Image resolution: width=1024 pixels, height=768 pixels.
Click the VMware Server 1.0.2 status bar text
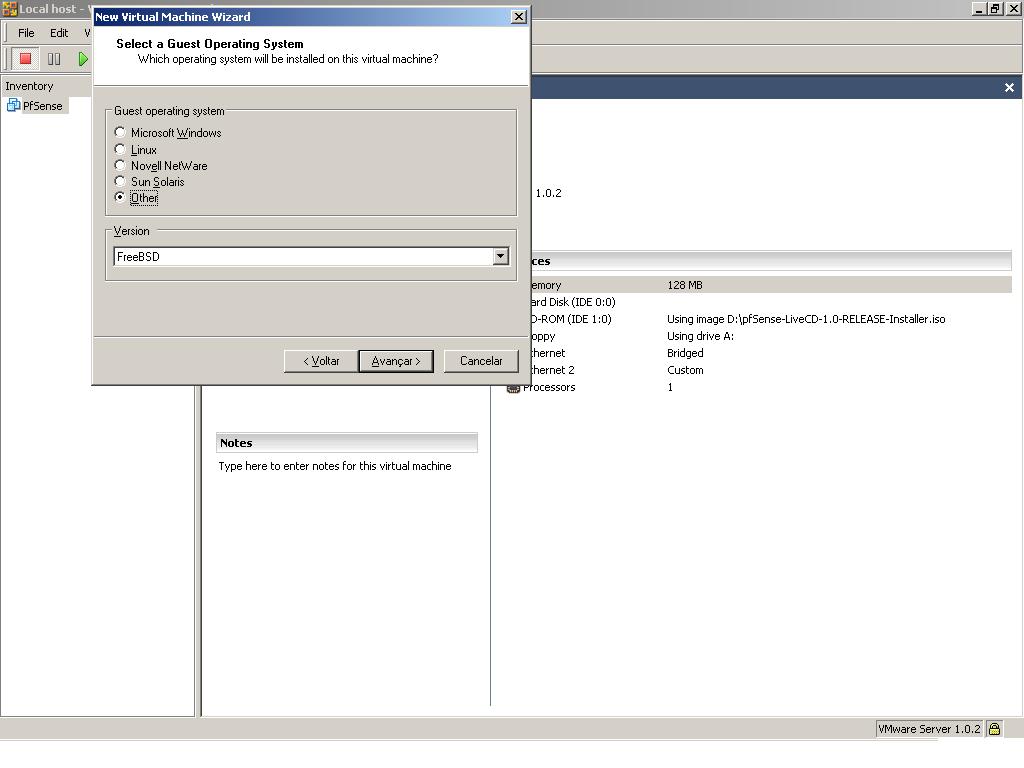pos(929,729)
